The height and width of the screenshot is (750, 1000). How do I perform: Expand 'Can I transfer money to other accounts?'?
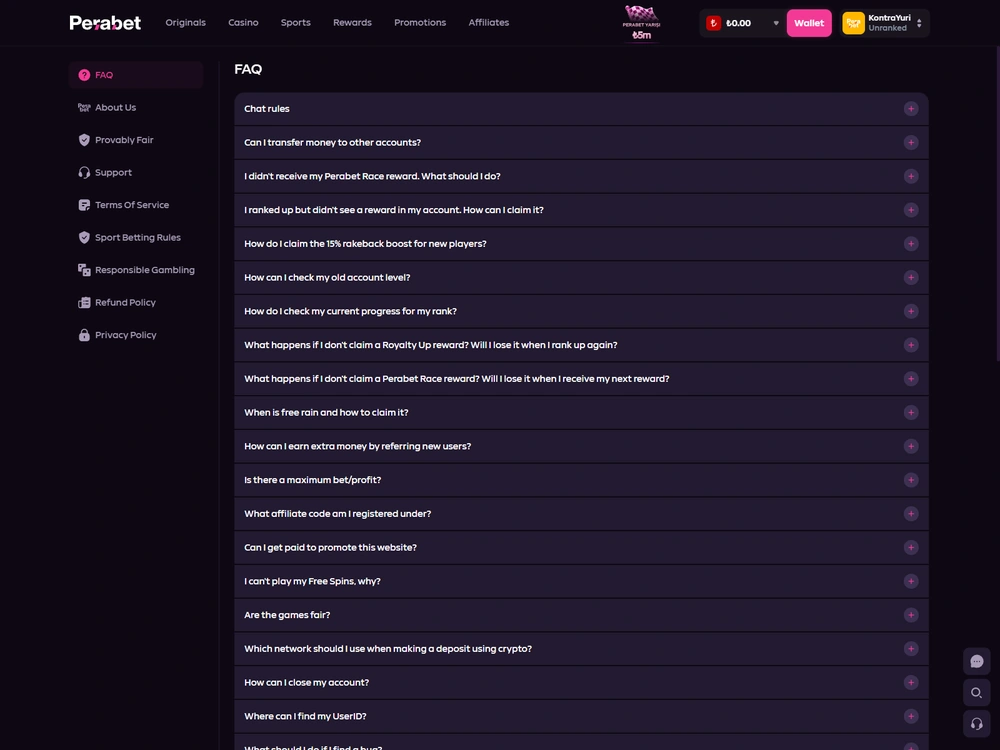coord(581,143)
